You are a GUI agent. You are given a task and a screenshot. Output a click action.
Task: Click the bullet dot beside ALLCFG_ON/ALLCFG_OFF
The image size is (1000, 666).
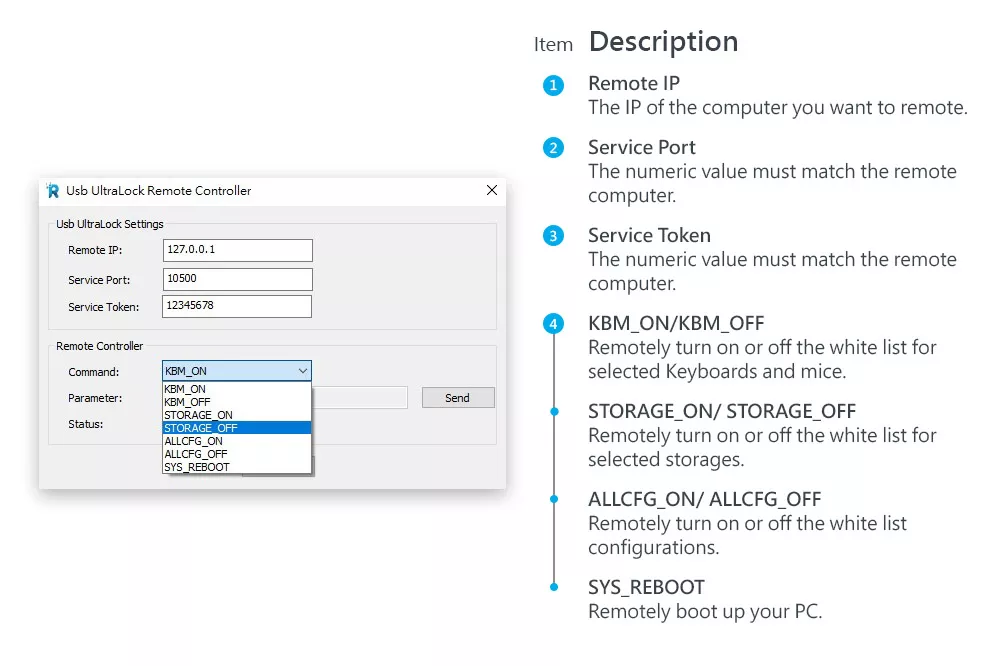point(553,499)
